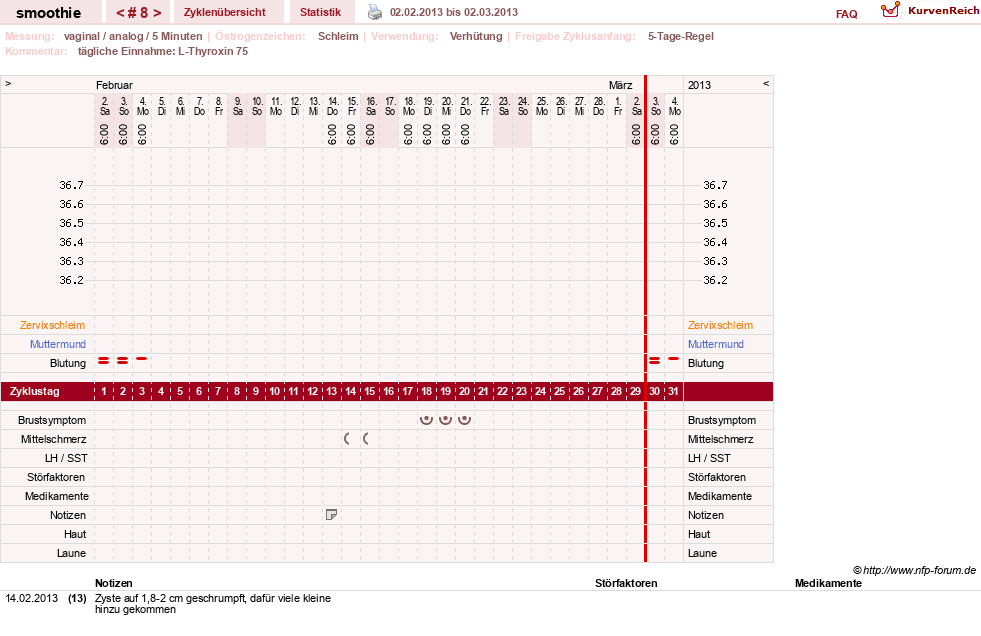Click the 5-Tage-Regel value
The height and width of the screenshot is (636, 981).
tap(681, 36)
